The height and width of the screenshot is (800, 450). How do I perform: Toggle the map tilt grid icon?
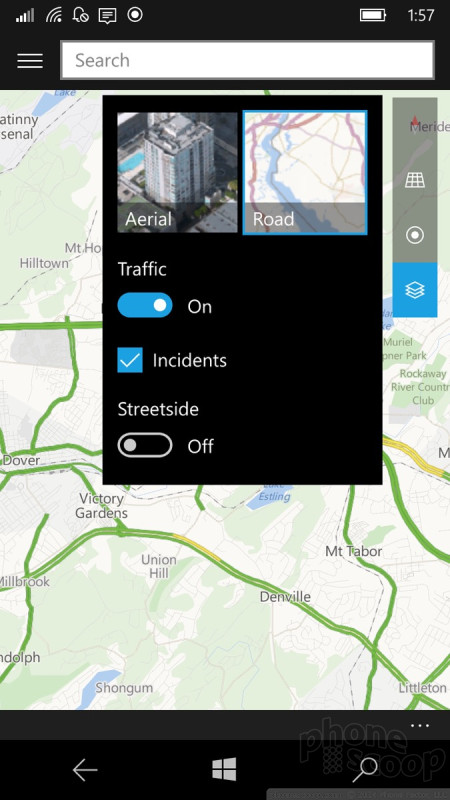(x=415, y=180)
